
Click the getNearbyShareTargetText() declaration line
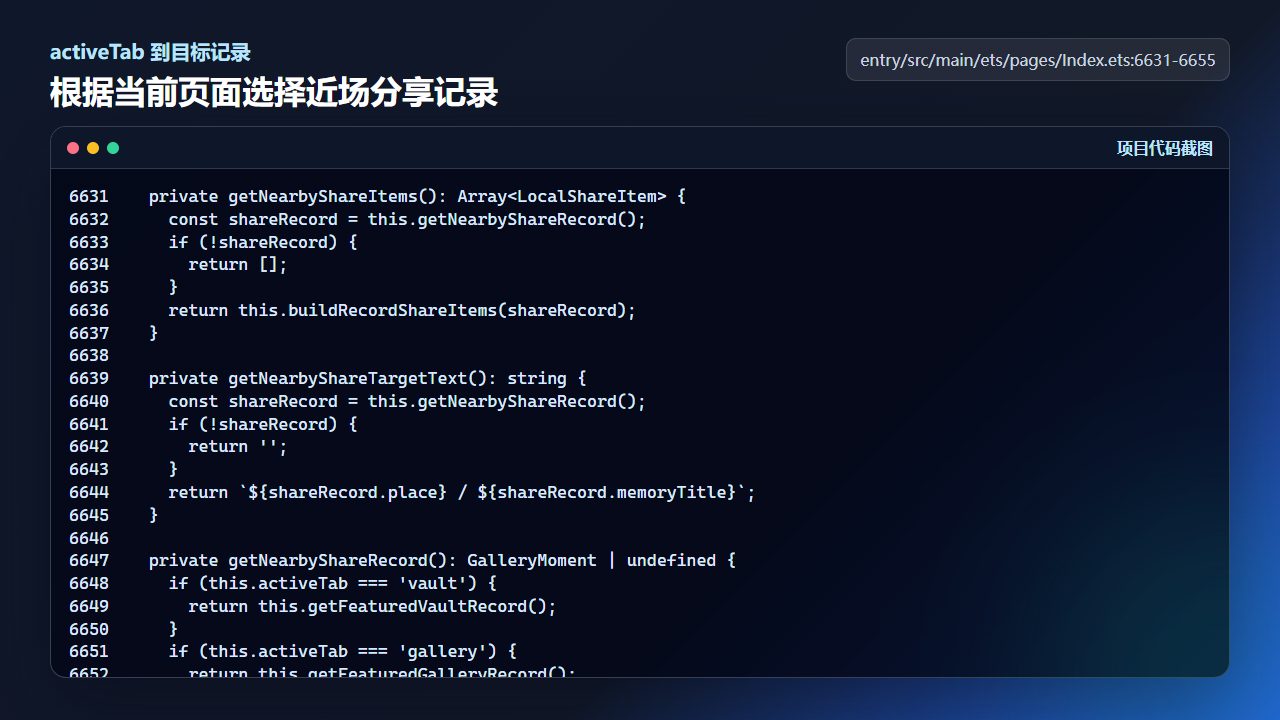click(368, 379)
